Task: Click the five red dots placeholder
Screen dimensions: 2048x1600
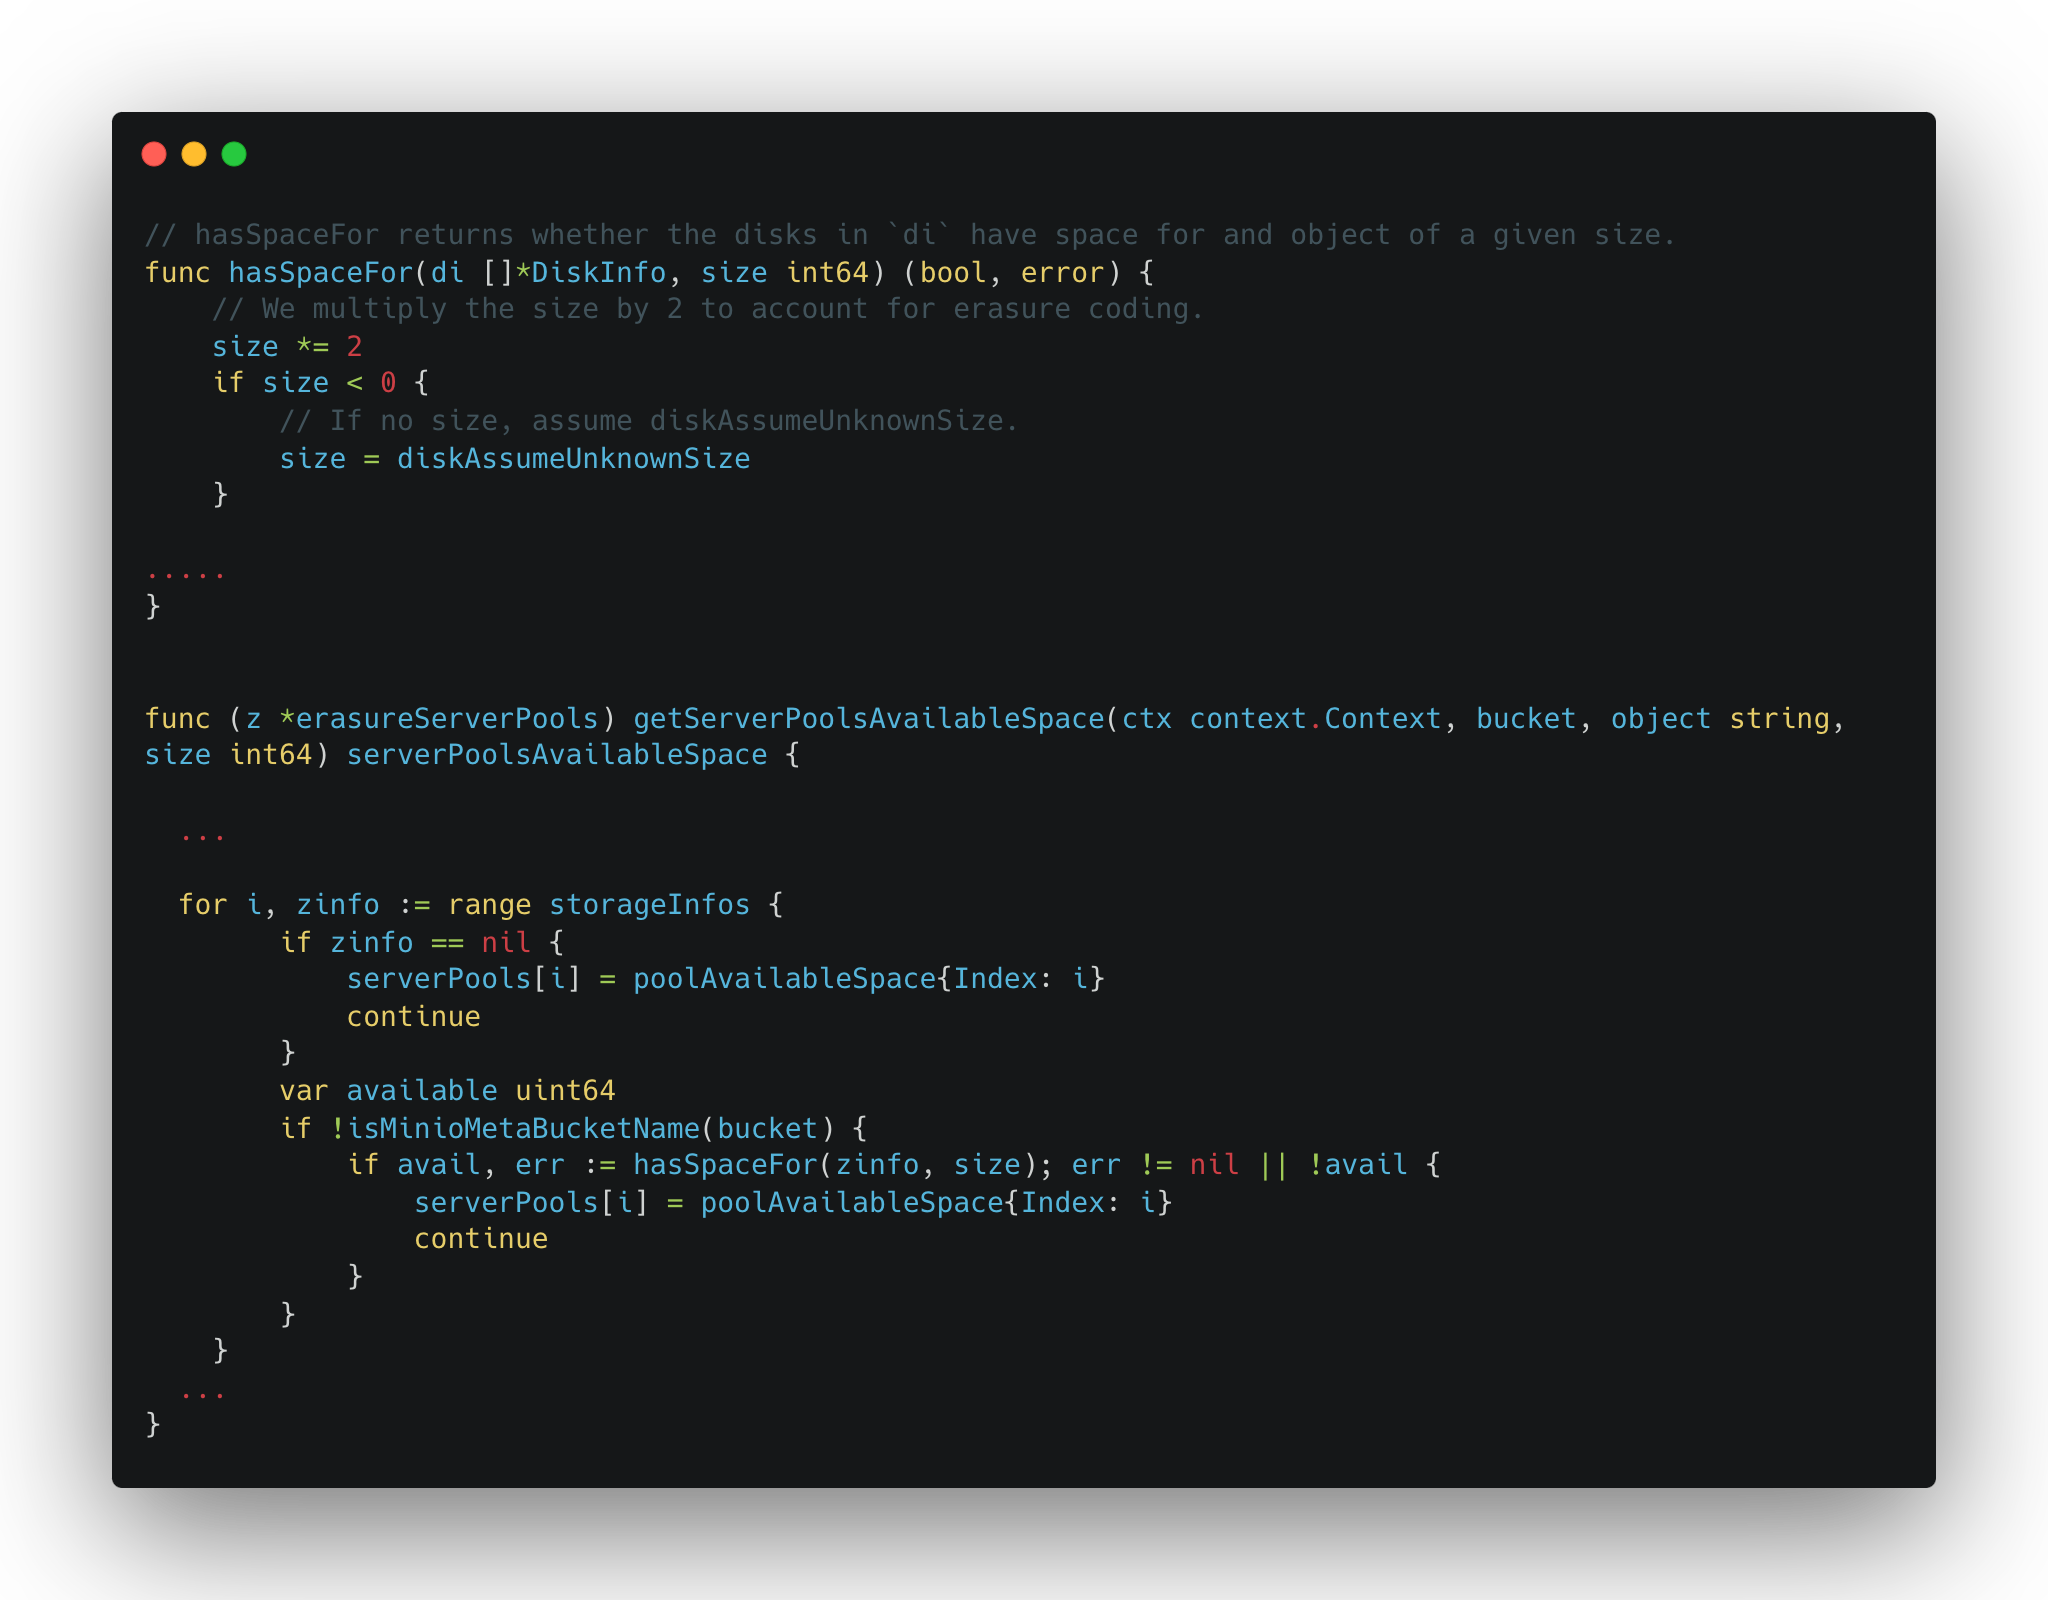Action: pos(186,574)
